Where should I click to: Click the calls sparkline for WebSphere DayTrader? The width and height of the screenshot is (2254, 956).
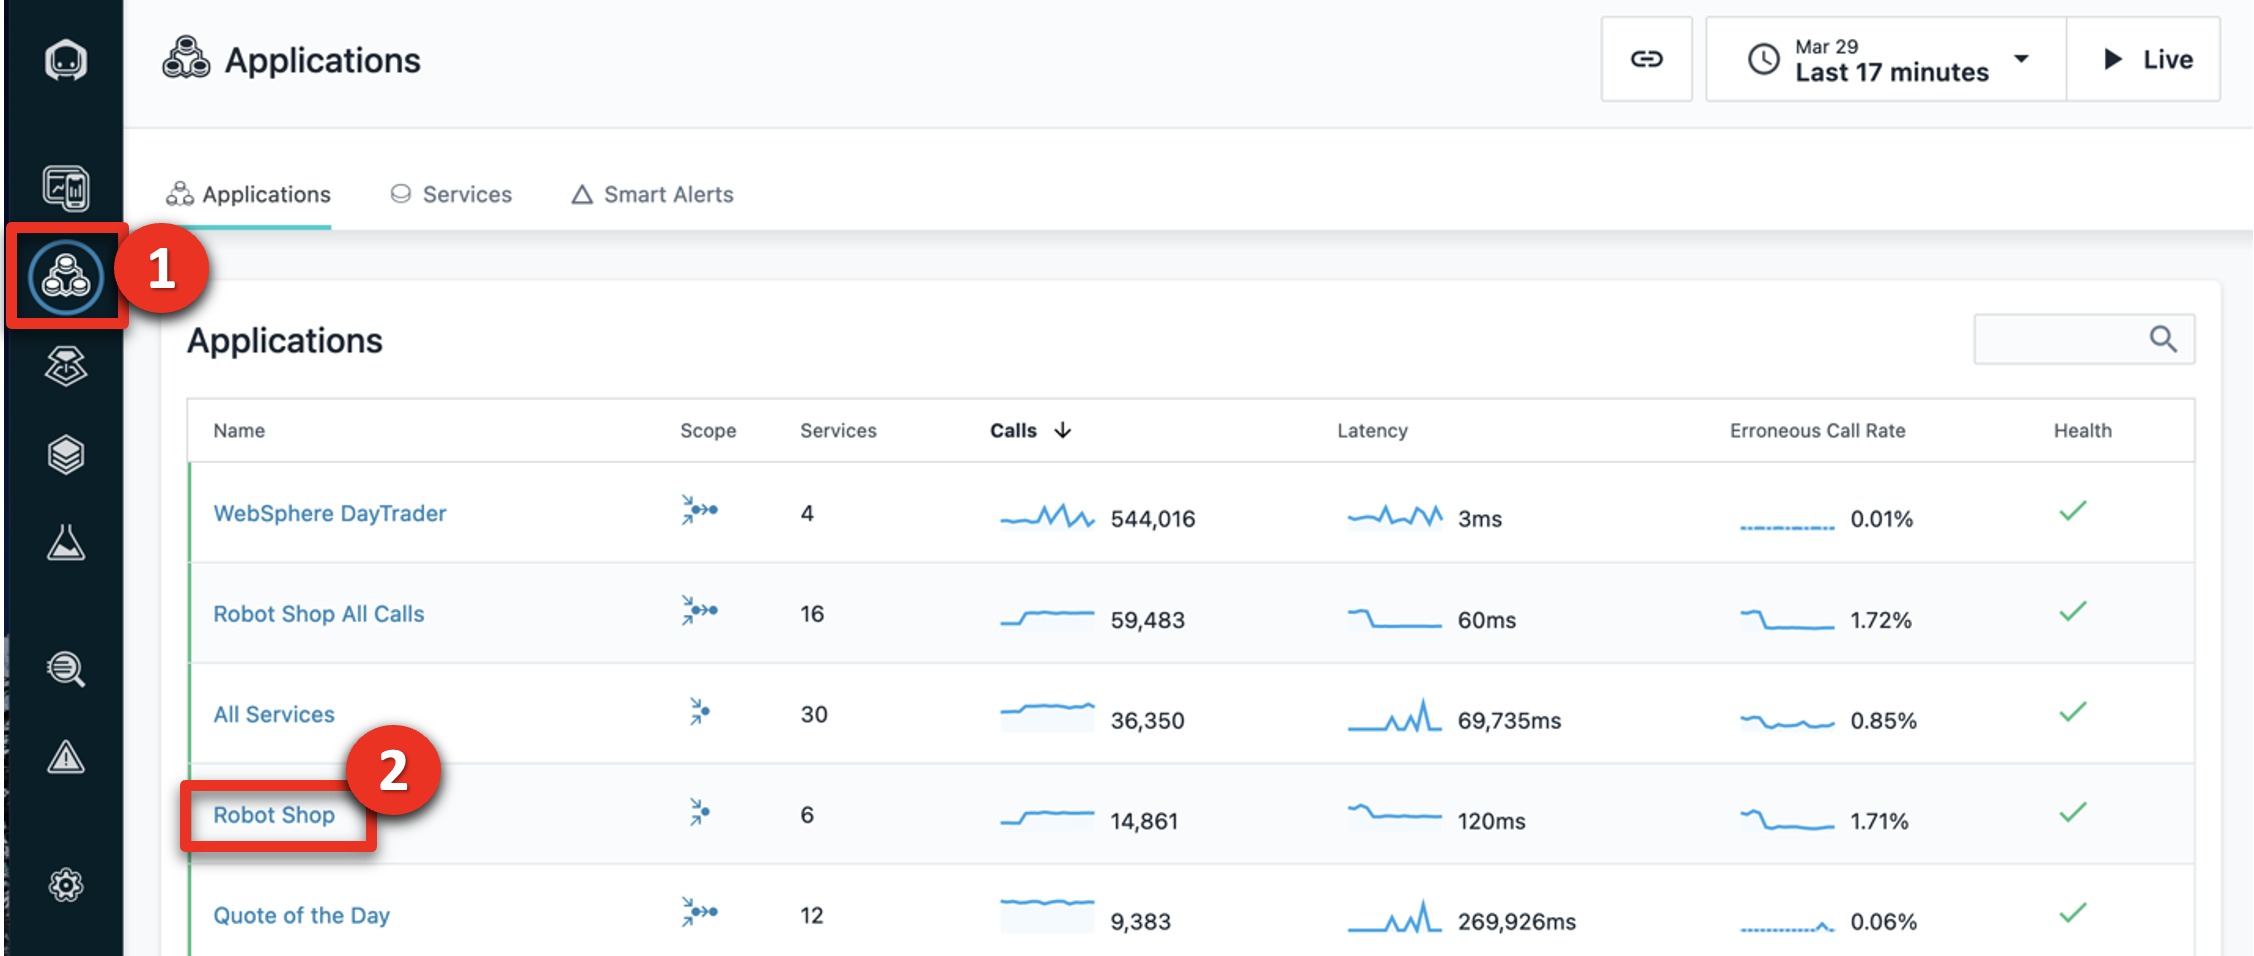(1047, 516)
